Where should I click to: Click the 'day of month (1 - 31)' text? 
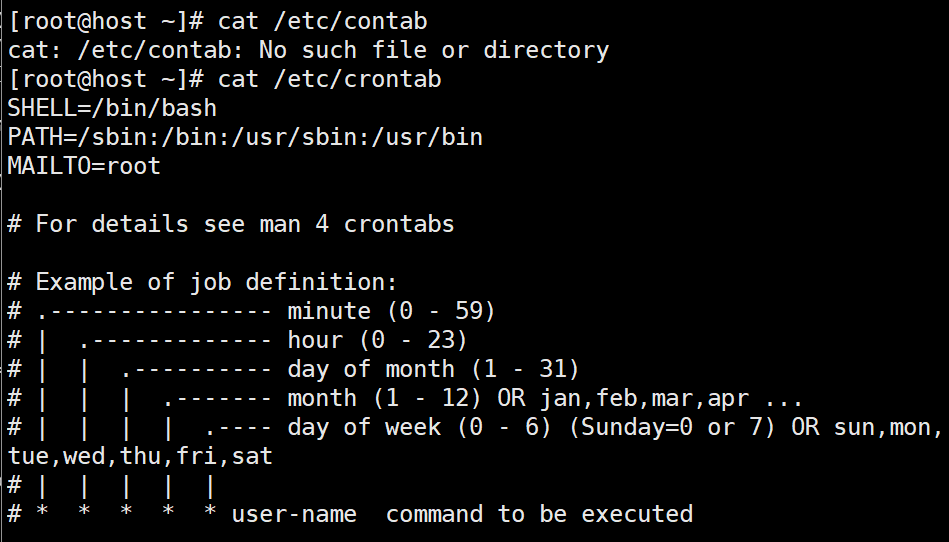coord(433,370)
